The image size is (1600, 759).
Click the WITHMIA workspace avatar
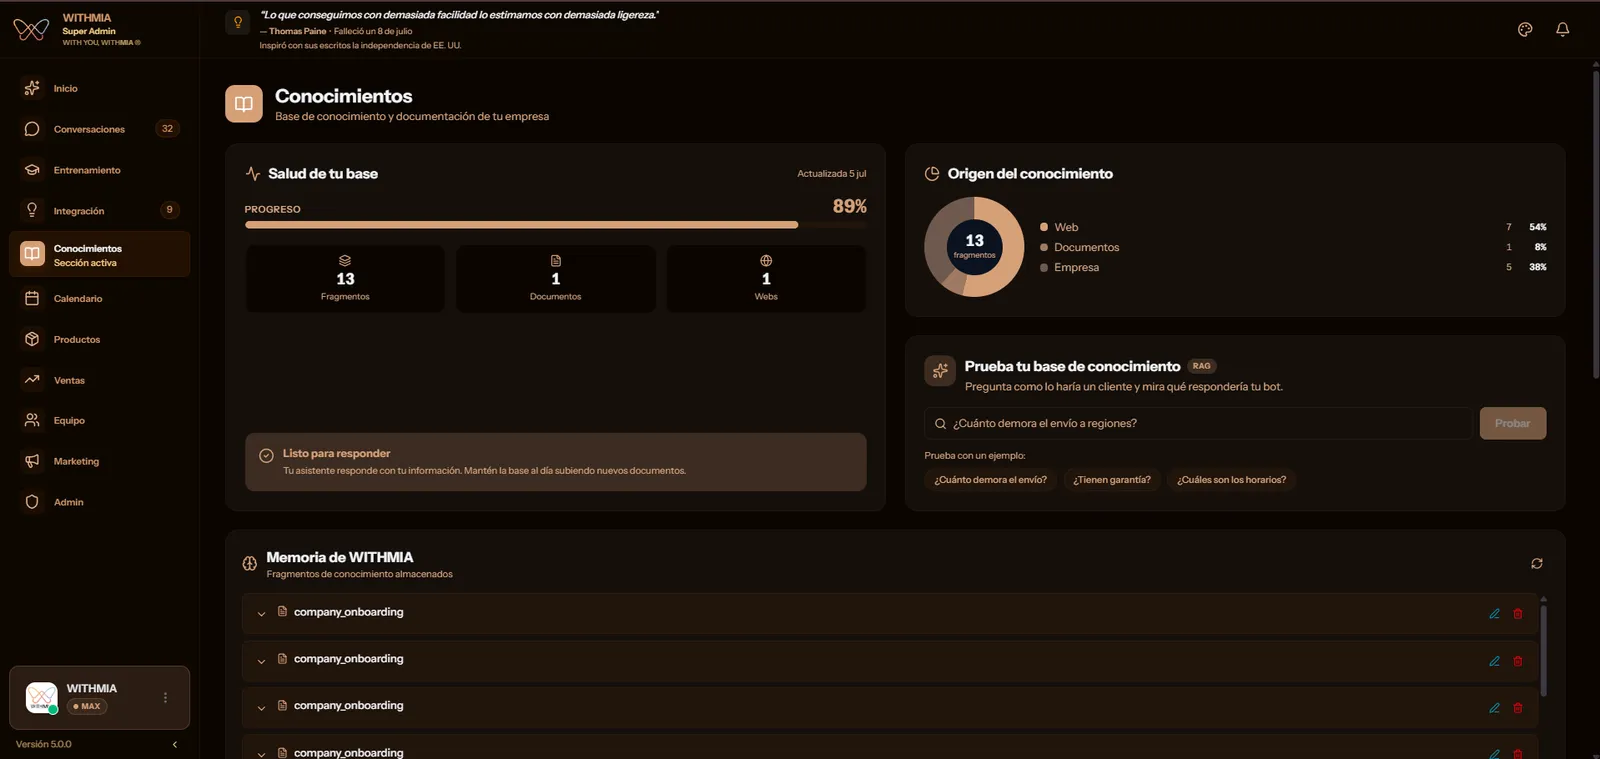41,698
